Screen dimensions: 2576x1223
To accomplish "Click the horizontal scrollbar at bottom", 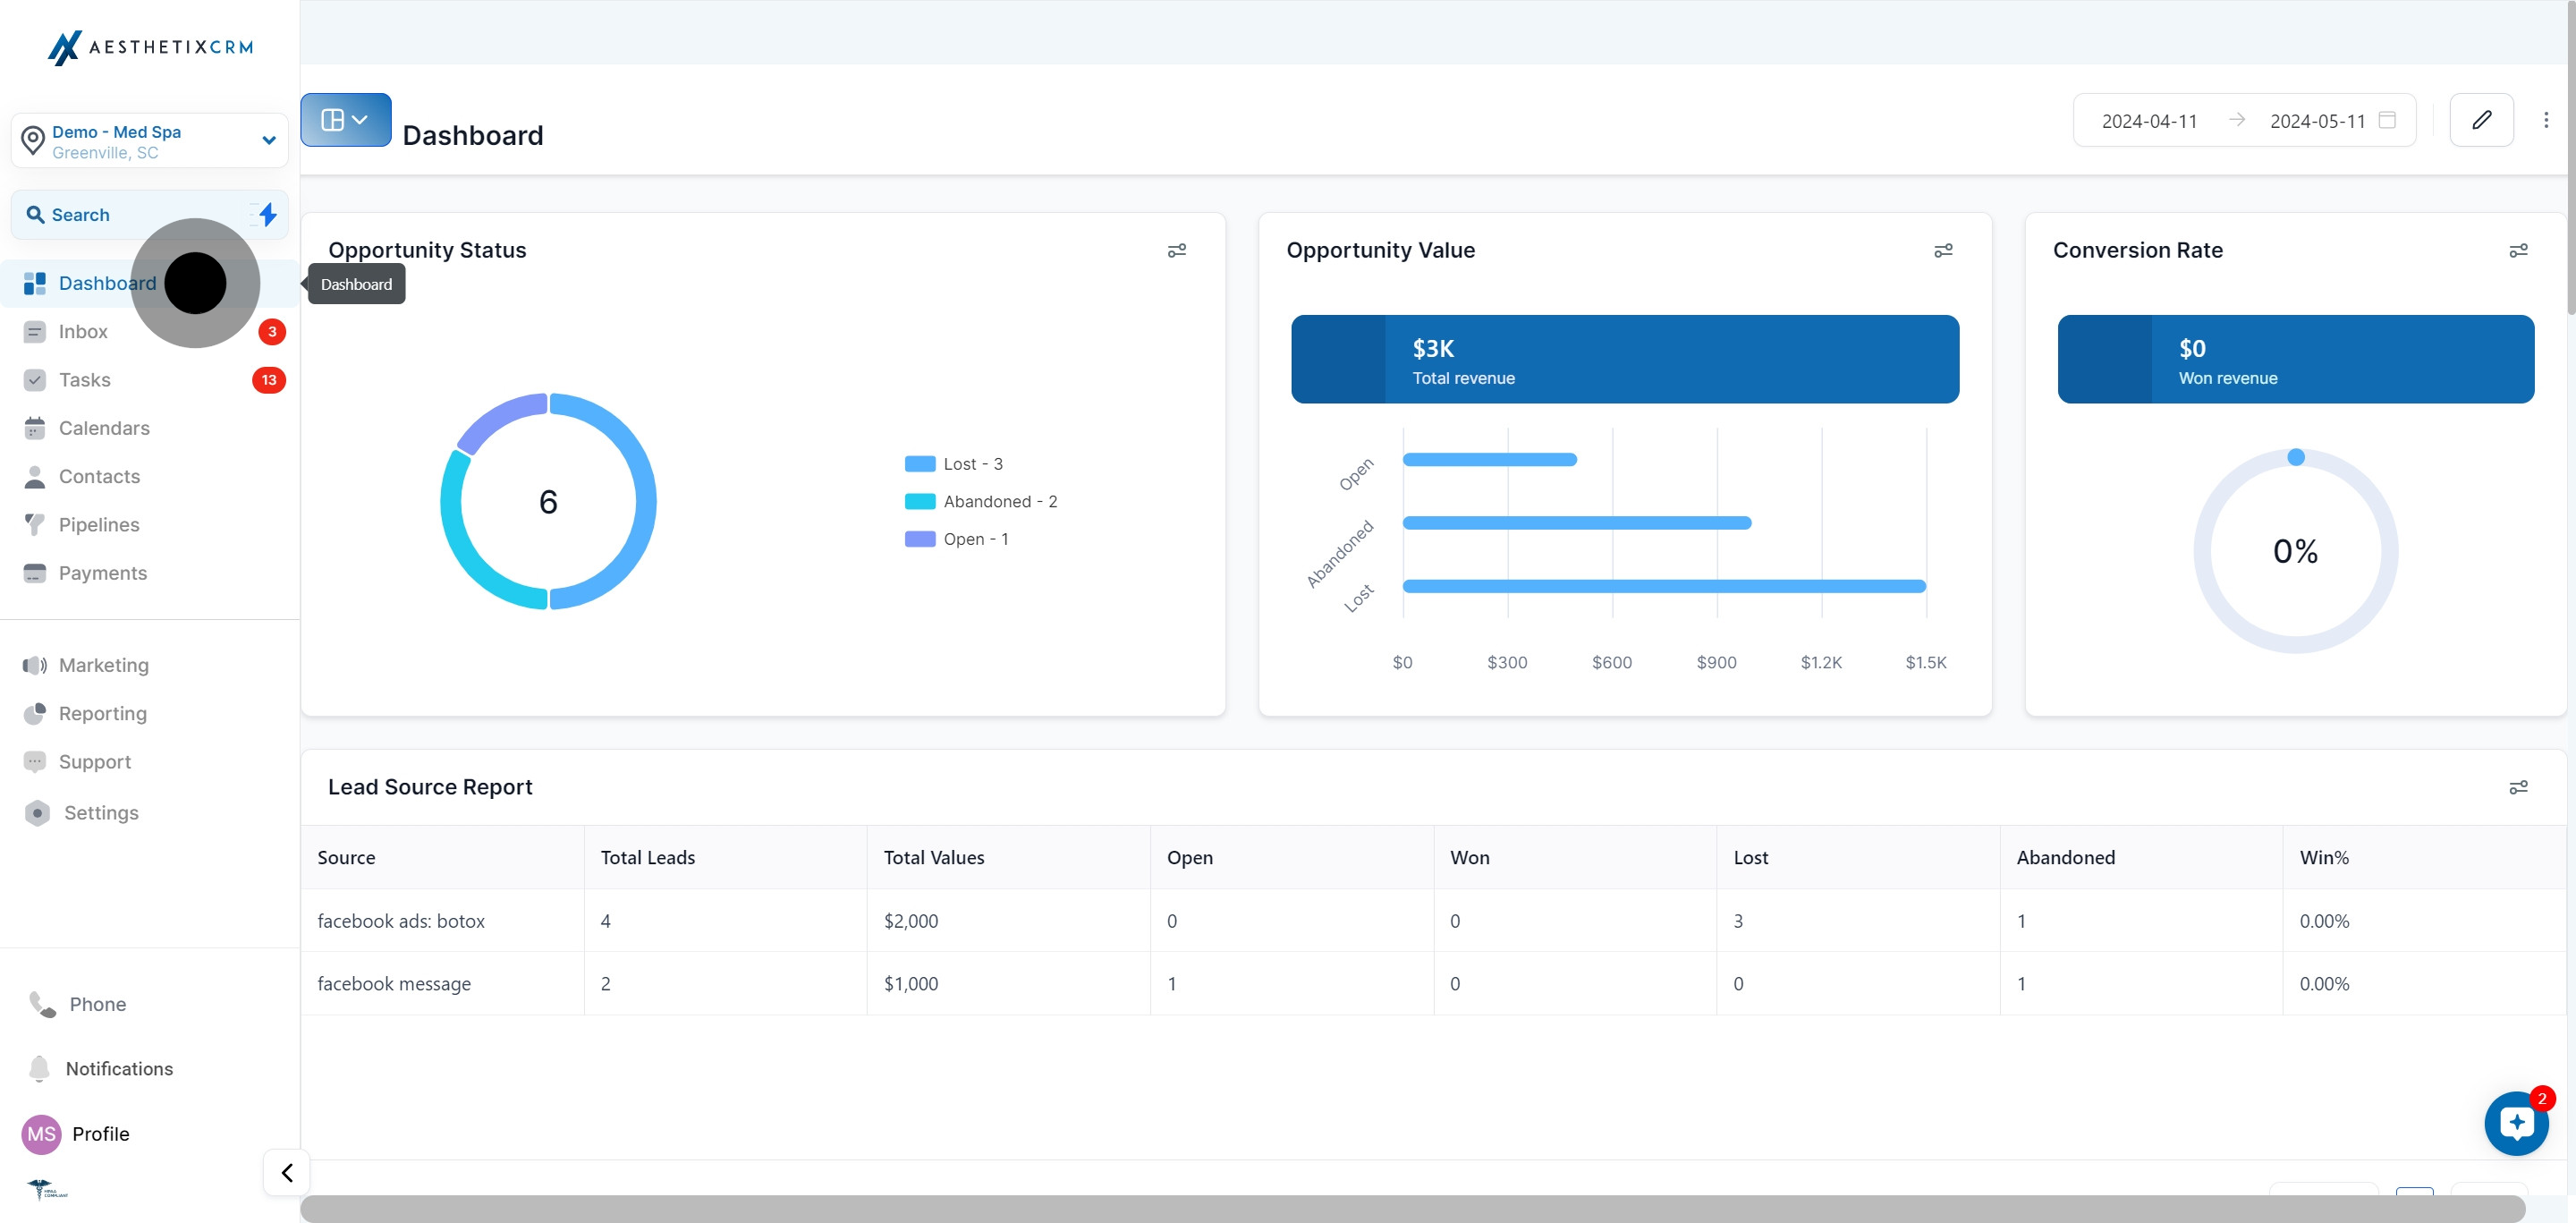I will [1411, 1208].
